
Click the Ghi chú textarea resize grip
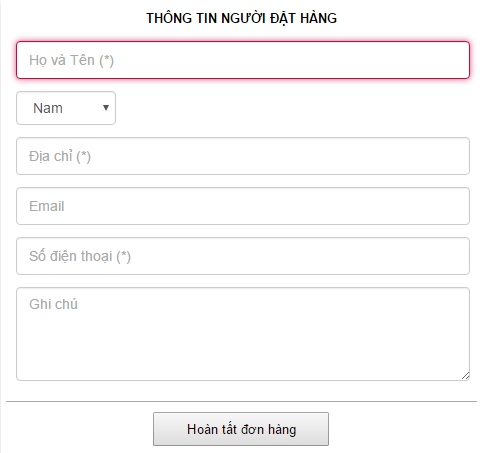pos(465,376)
